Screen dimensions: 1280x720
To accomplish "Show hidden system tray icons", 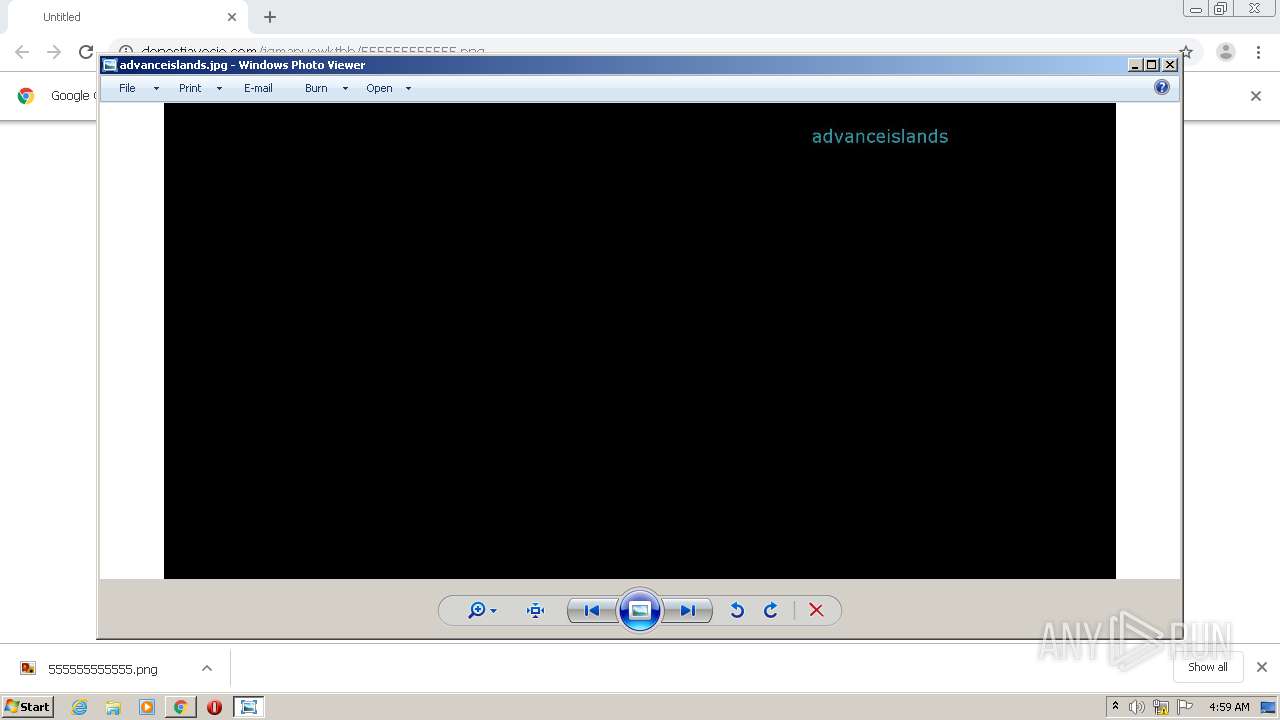I will coord(1115,707).
